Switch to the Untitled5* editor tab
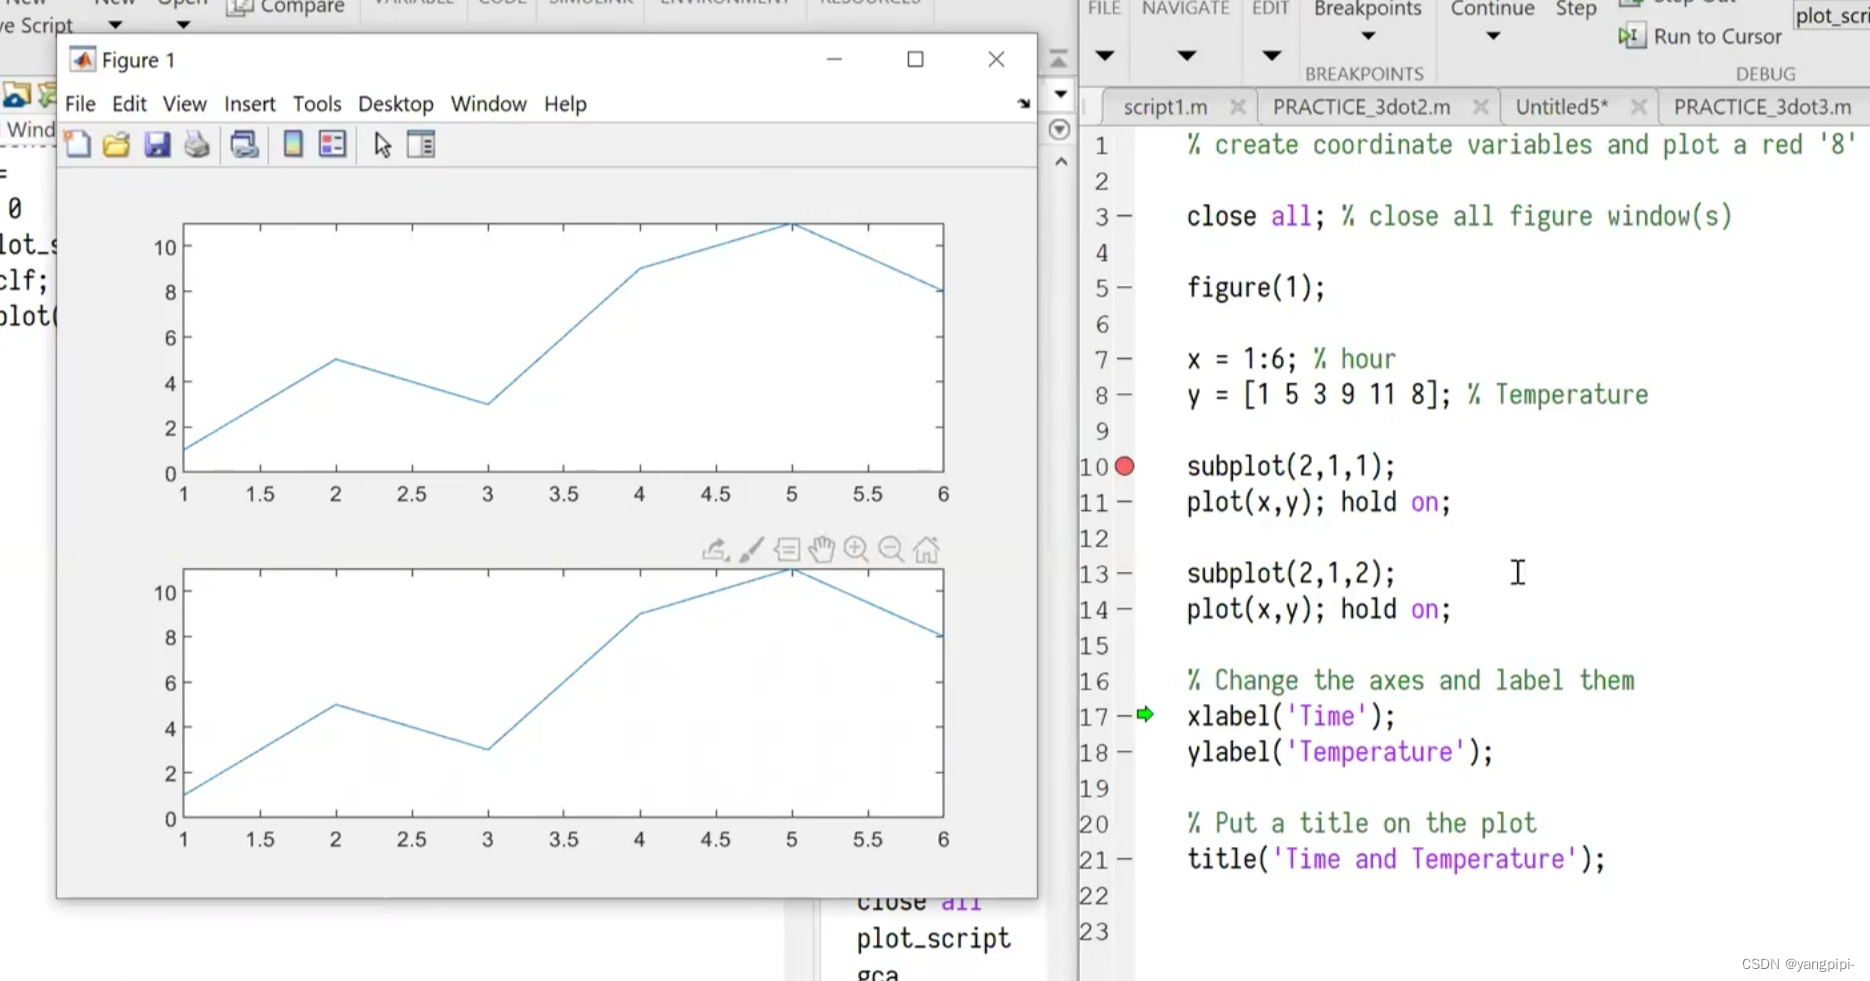This screenshot has height=981, width=1870. 1561,107
